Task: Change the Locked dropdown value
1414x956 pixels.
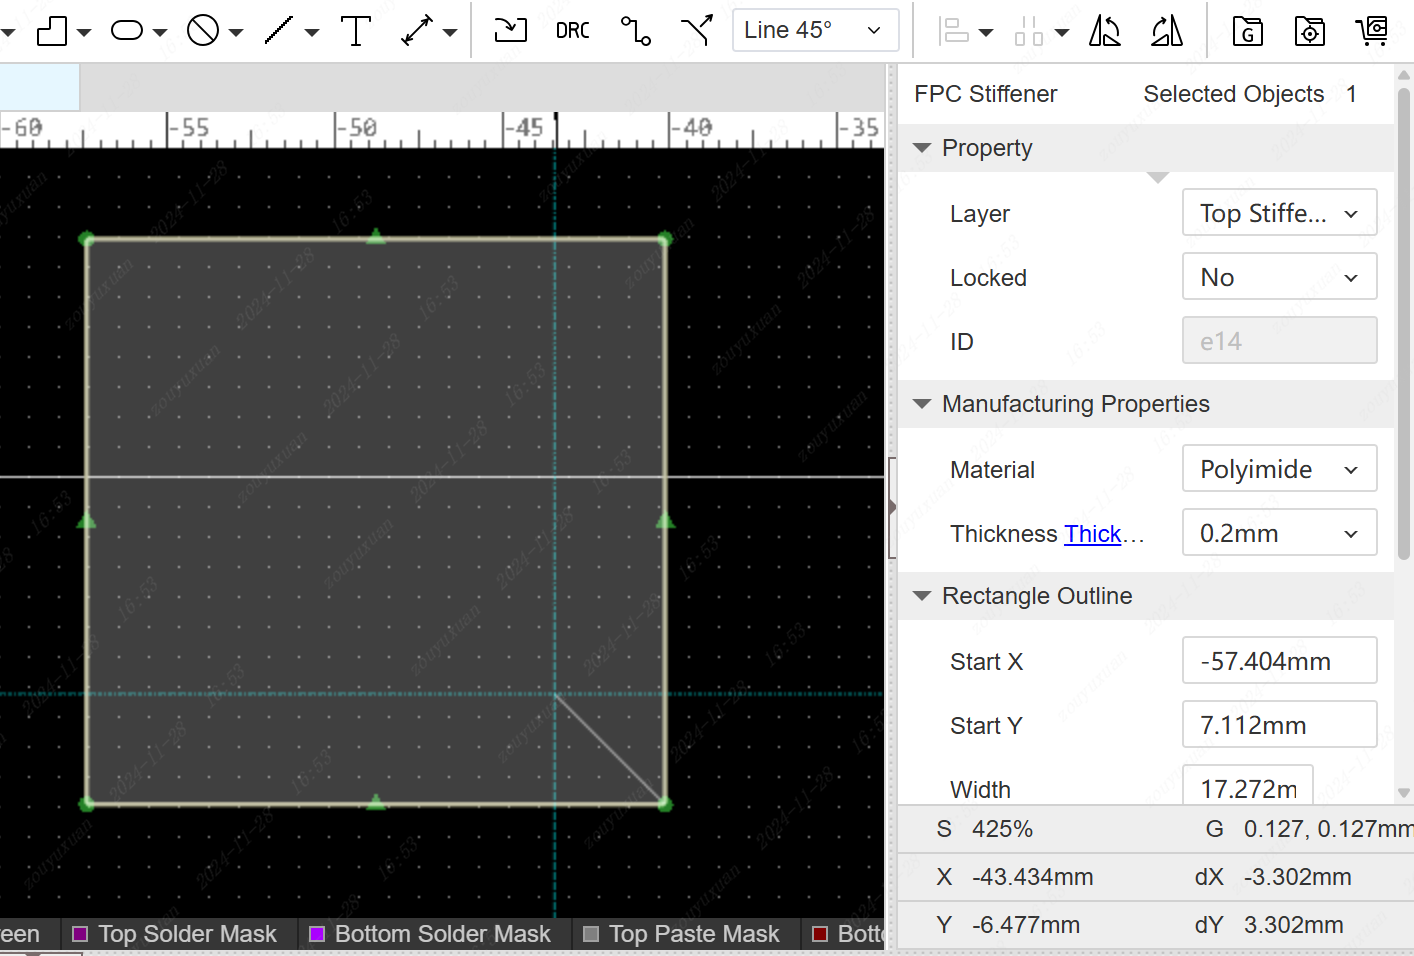Action: [1278, 277]
